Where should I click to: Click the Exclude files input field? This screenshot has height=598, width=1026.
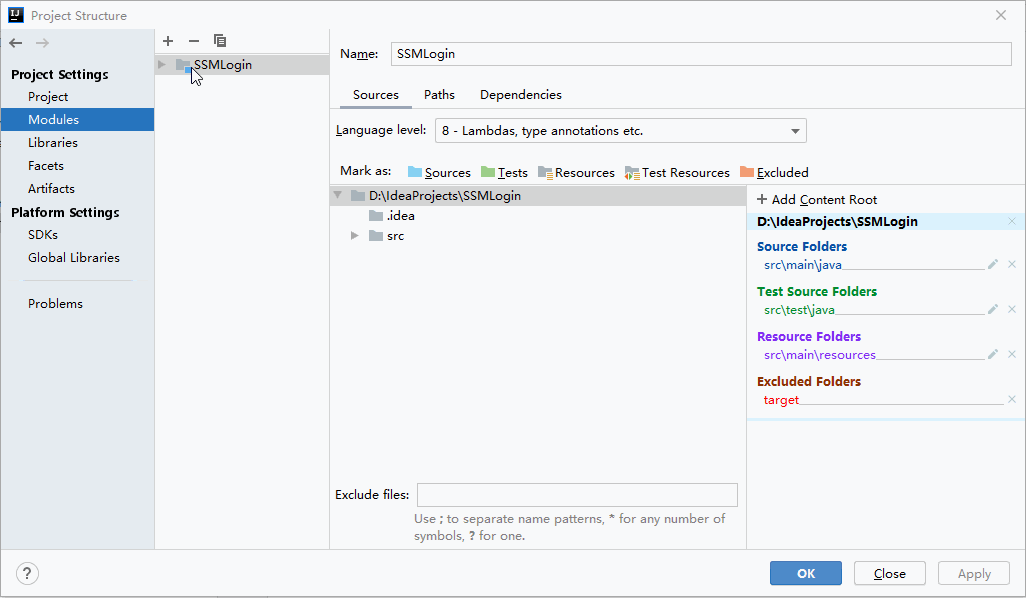pos(577,495)
